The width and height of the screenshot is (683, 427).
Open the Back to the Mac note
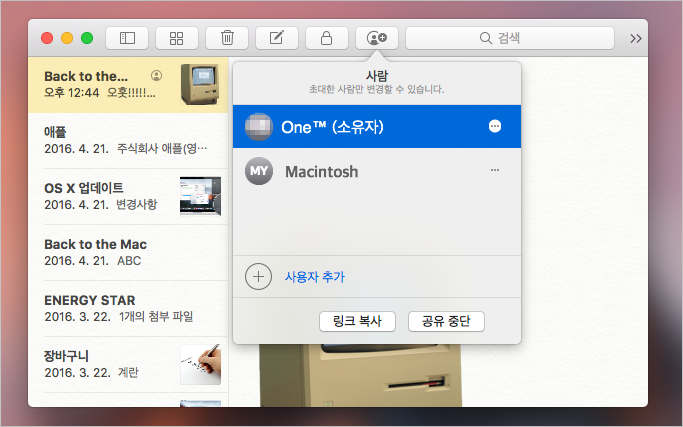coord(128,253)
